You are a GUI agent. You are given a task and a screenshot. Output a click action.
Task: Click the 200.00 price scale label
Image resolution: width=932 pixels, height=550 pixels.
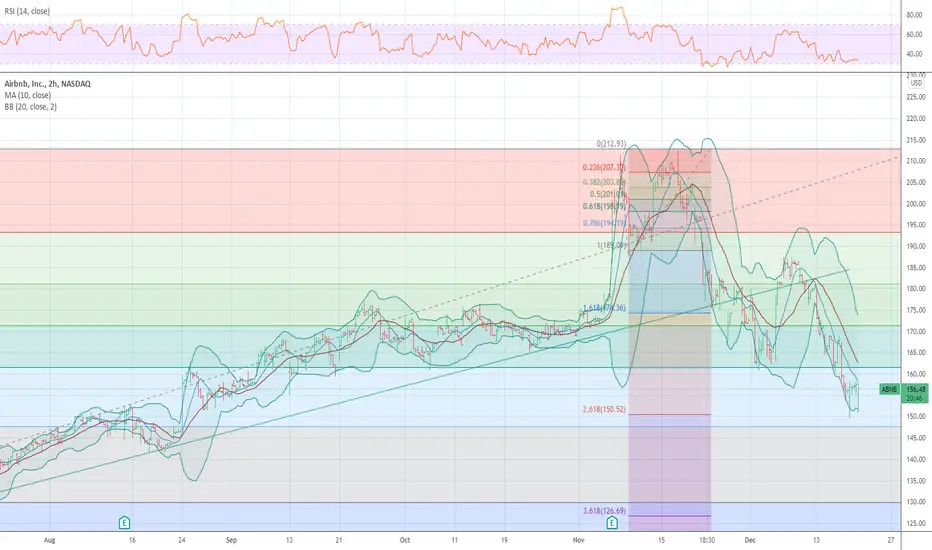coord(915,203)
